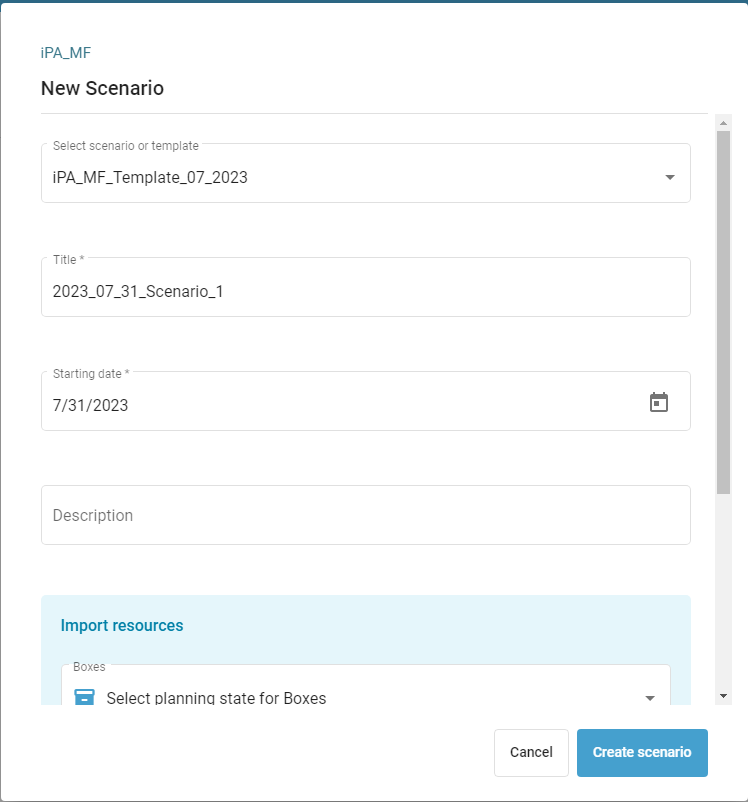Click the scrollbar track below the thumb
Viewport: 748px width, 802px height.
point(723,591)
